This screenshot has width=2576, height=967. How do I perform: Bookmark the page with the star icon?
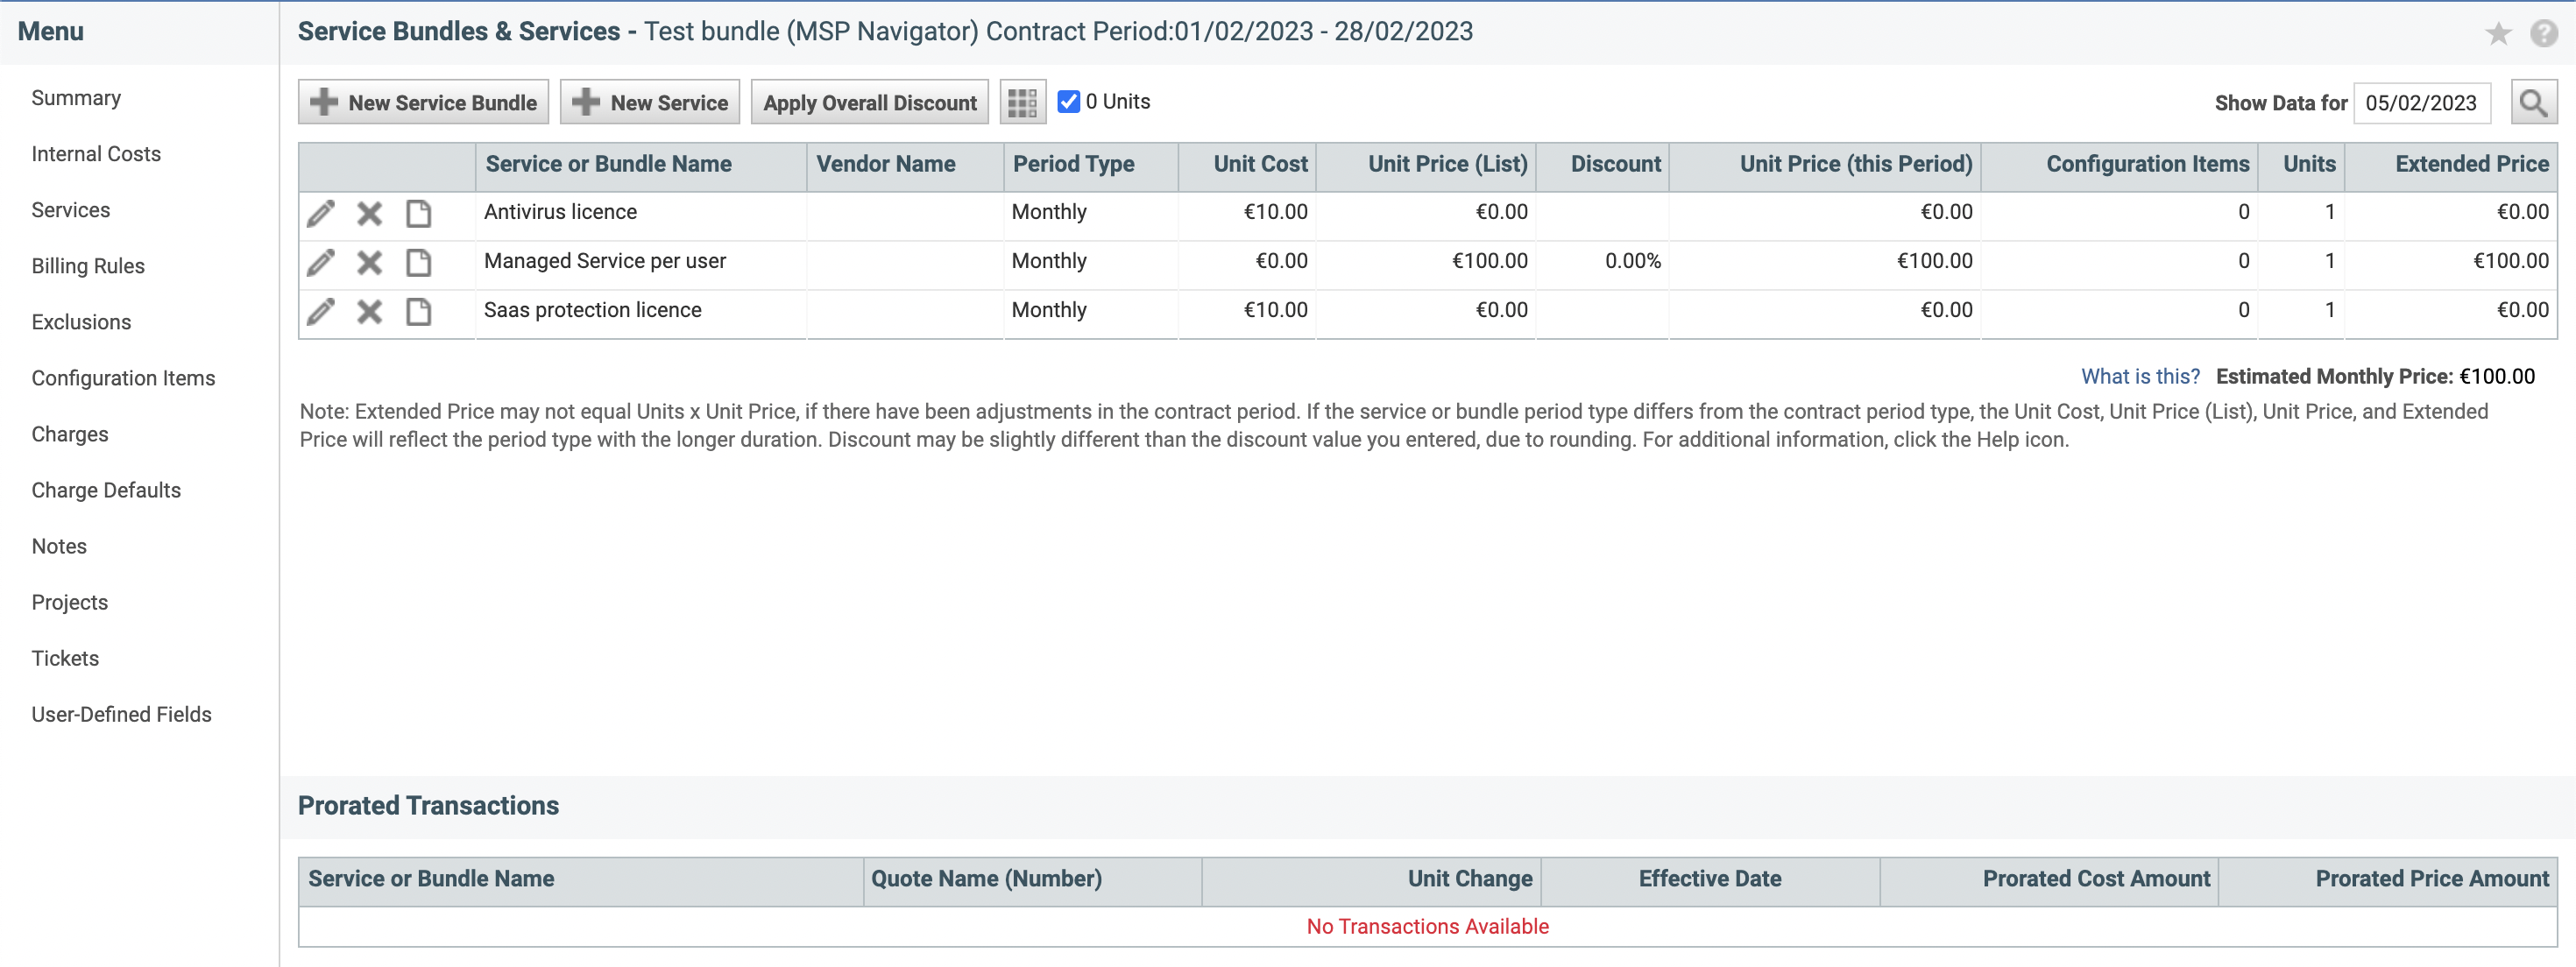(2498, 33)
